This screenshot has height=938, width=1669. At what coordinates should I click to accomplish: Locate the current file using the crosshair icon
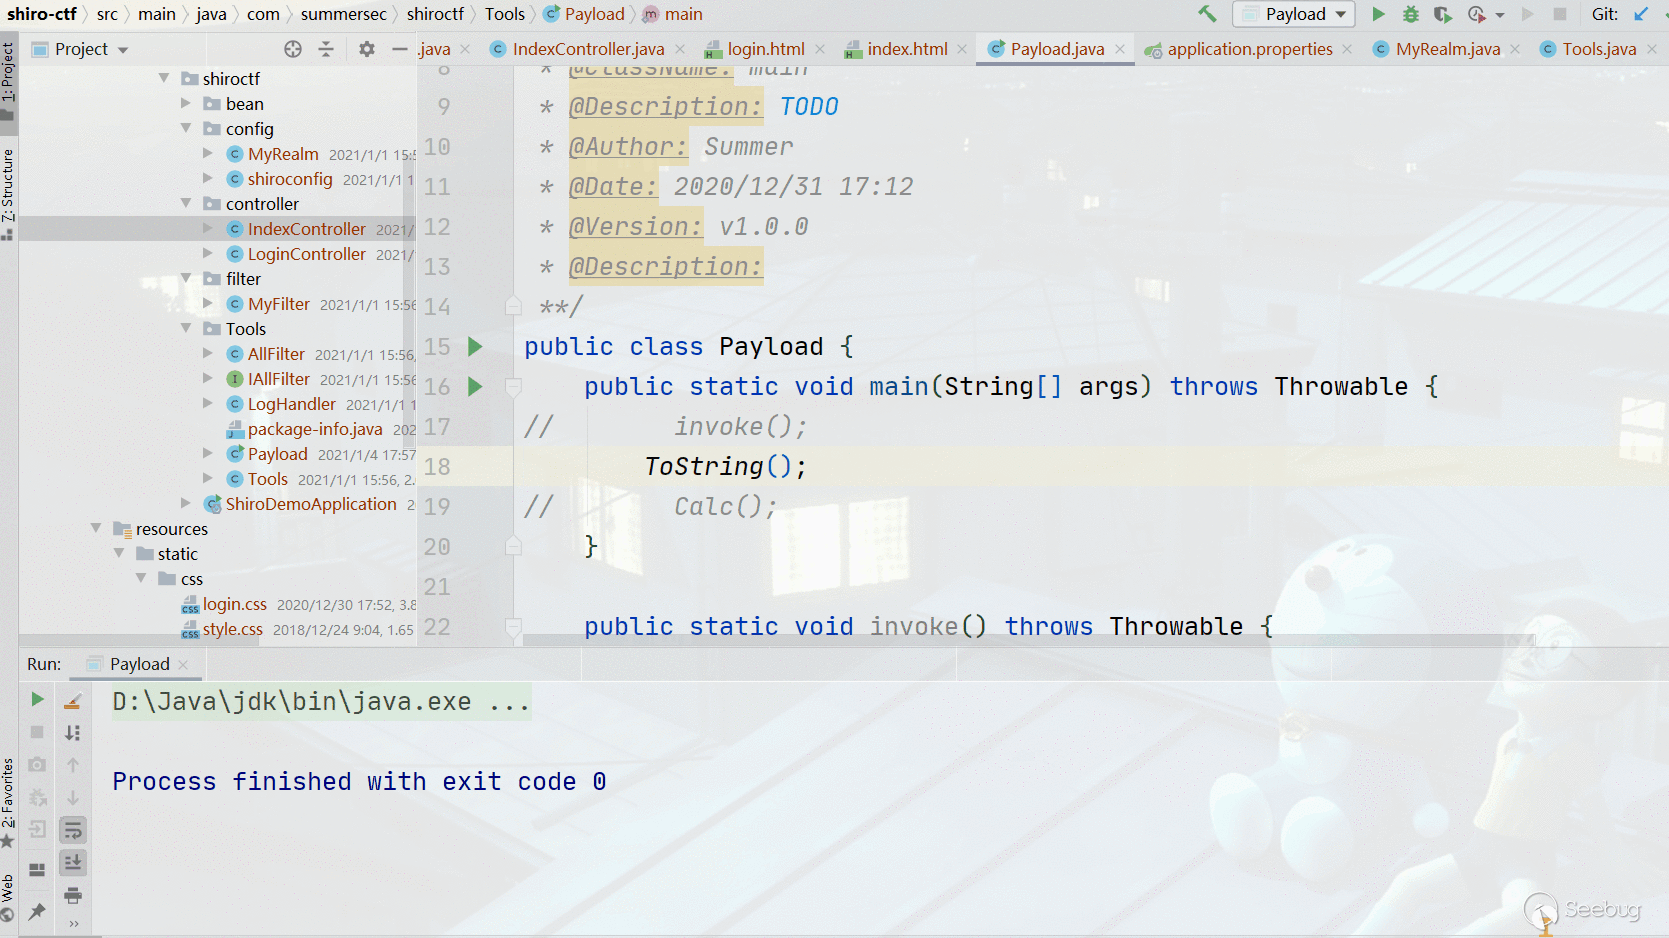[292, 49]
